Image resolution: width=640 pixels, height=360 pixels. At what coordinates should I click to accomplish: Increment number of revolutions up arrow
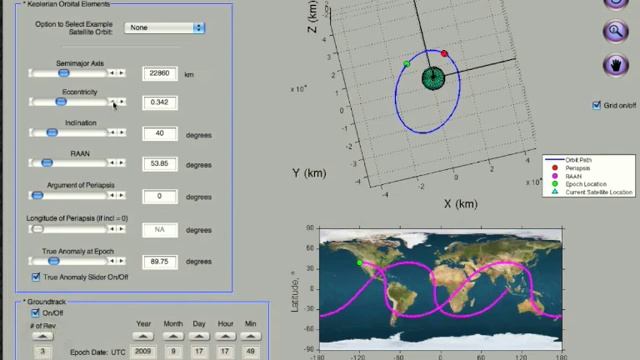(43, 336)
